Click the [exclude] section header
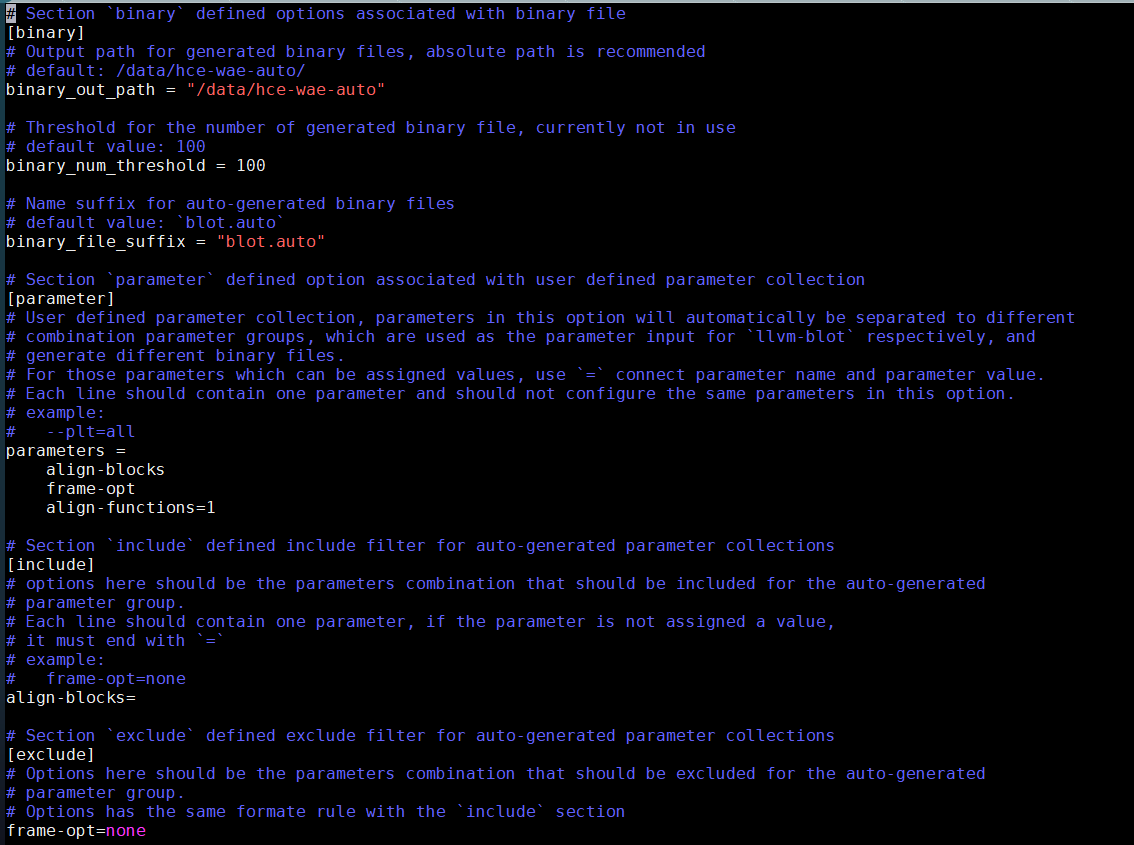 tap(51, 755)
